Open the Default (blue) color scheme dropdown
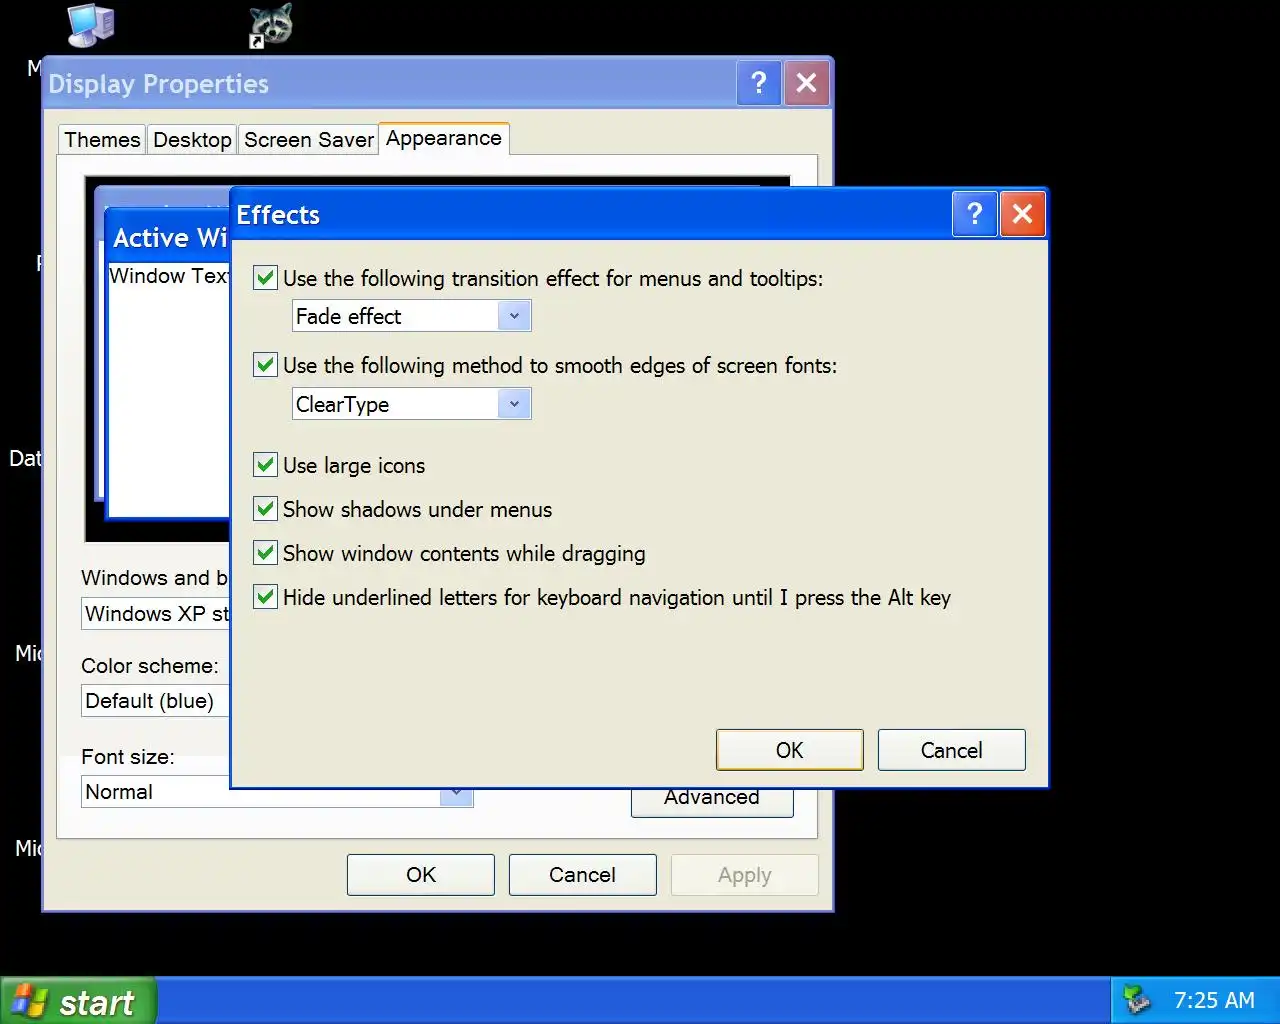Screen dimensions: 1280x1024 [156, 701]
